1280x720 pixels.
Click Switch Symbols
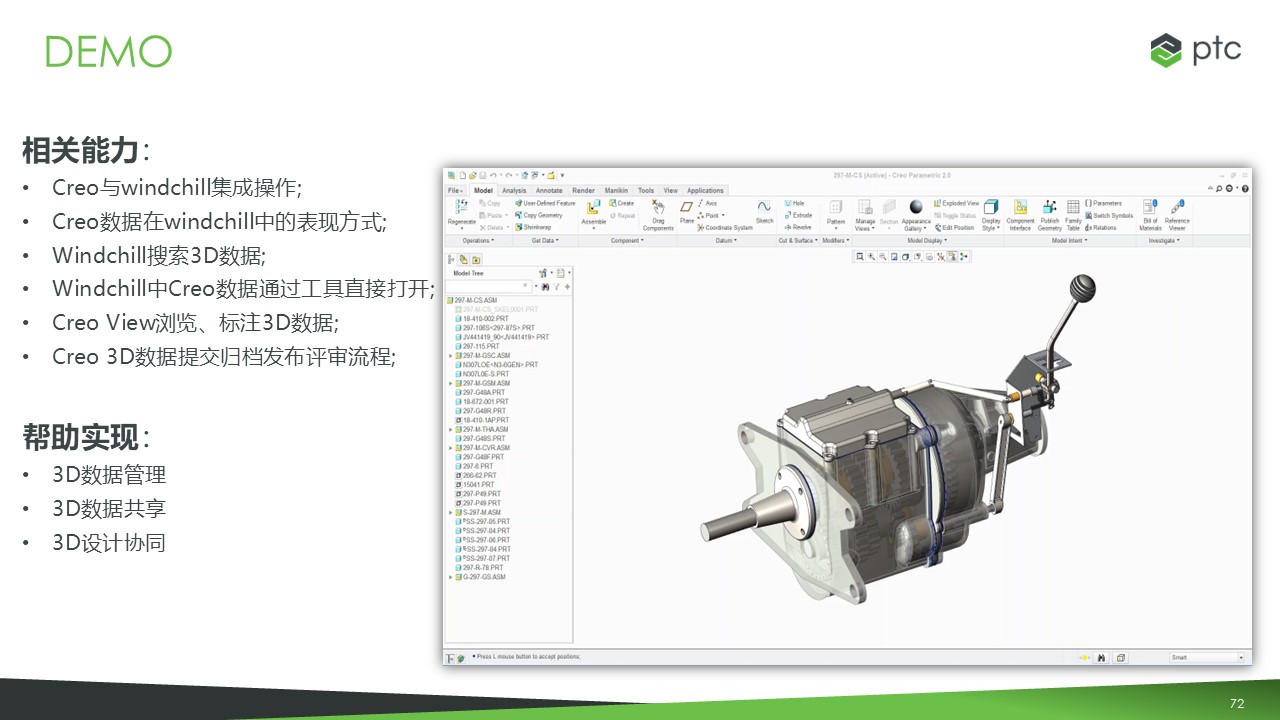pos(1109,215)
